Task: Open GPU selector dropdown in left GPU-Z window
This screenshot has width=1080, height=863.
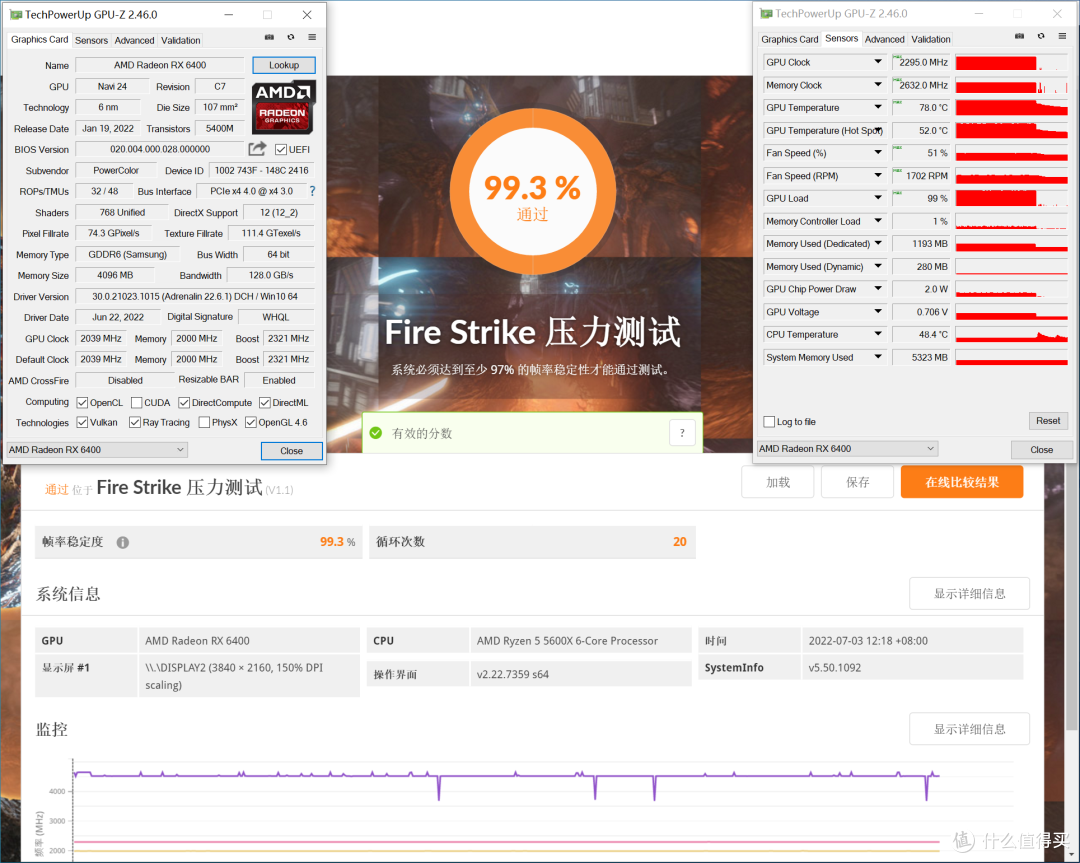Action: (x=97, y=450)
